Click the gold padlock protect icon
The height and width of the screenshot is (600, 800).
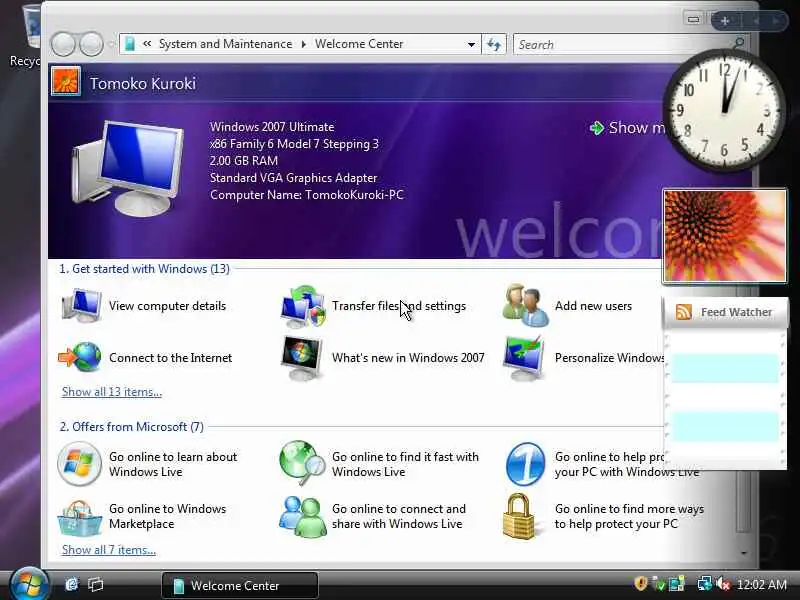519,516
